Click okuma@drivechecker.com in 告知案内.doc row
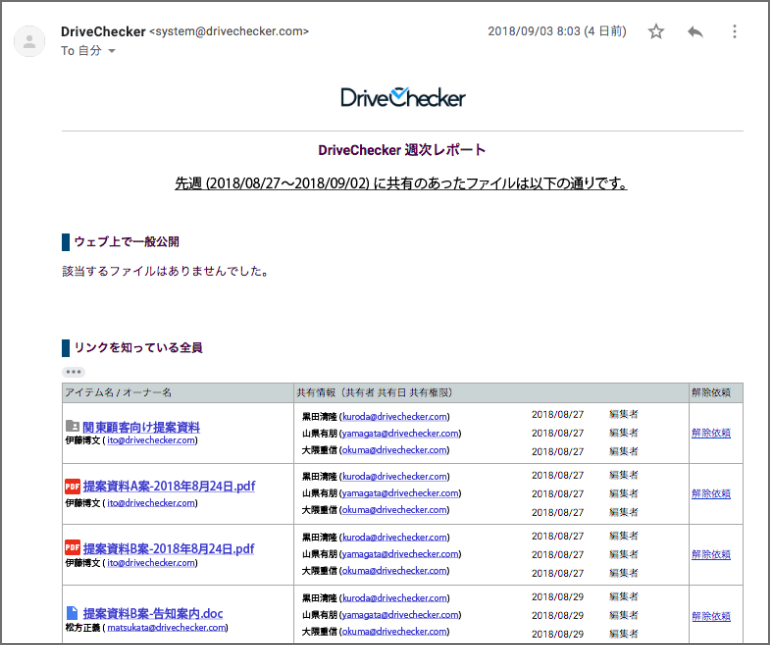The height and width of the screenshot is (645, 770). tap(395, 631)
